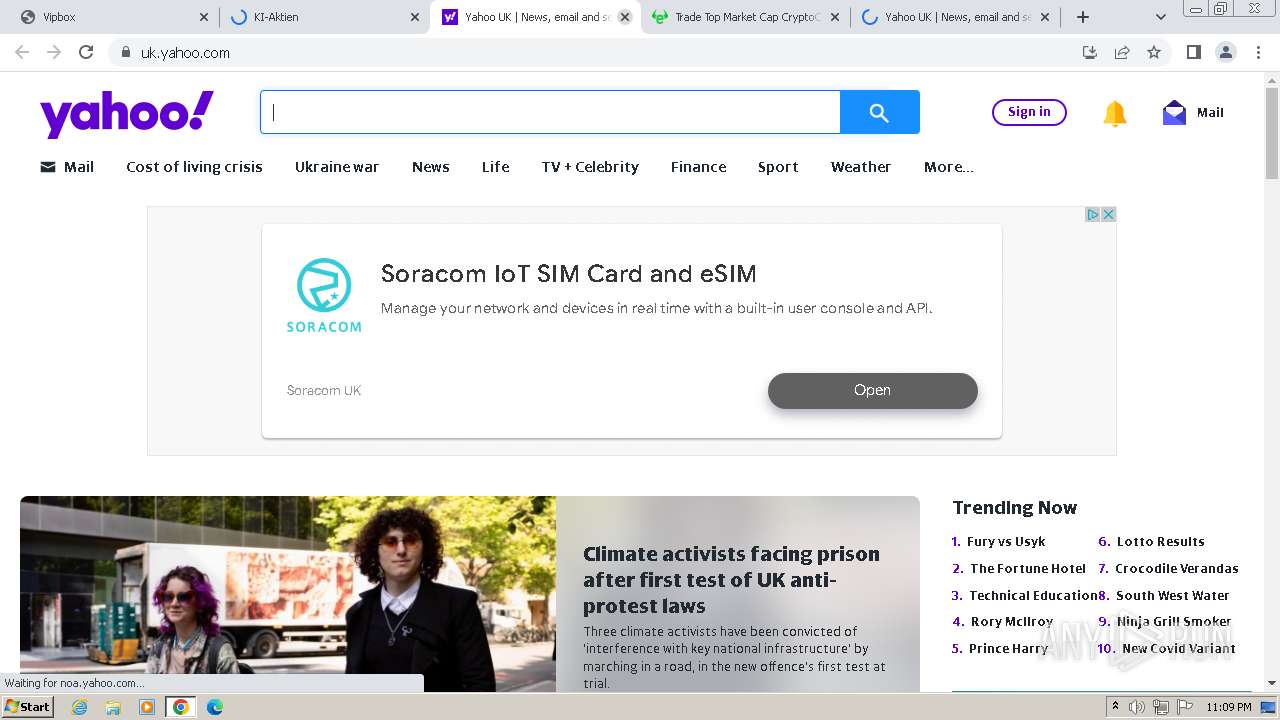Open trending topic Crocodile Verandas
Screen dimensions: 1280x720
pyautogui.click(x=1177, y=568)
